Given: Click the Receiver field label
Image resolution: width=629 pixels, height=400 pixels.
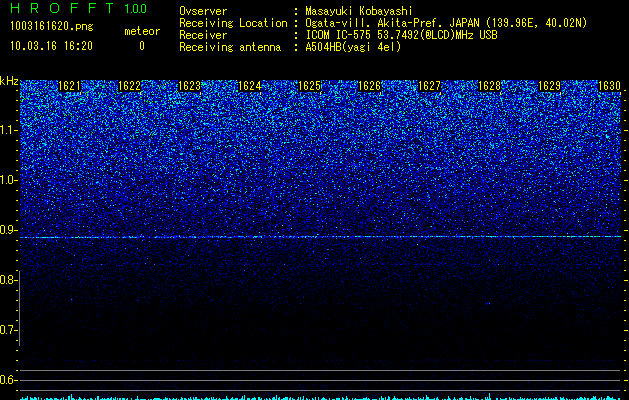Looking at the screenshot, I should pos(203,35).
